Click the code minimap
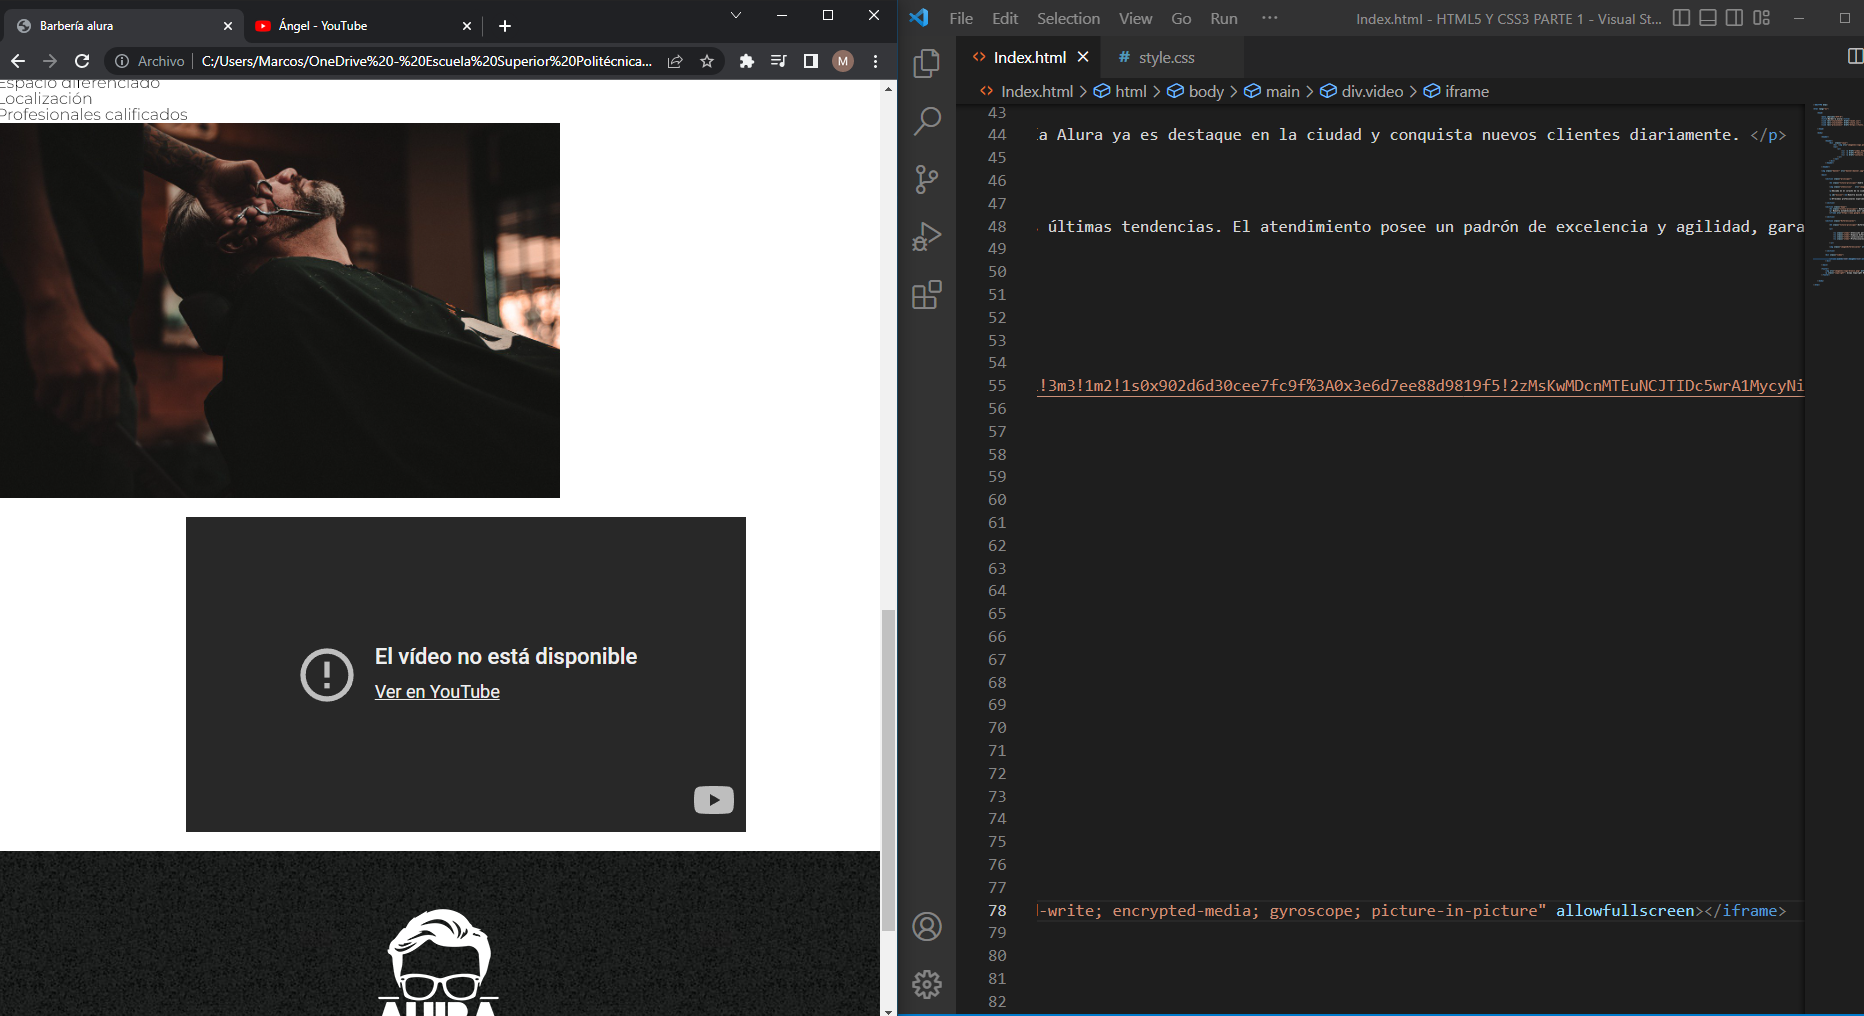Screen dimensions: 1864x1016 point(1836,195)
